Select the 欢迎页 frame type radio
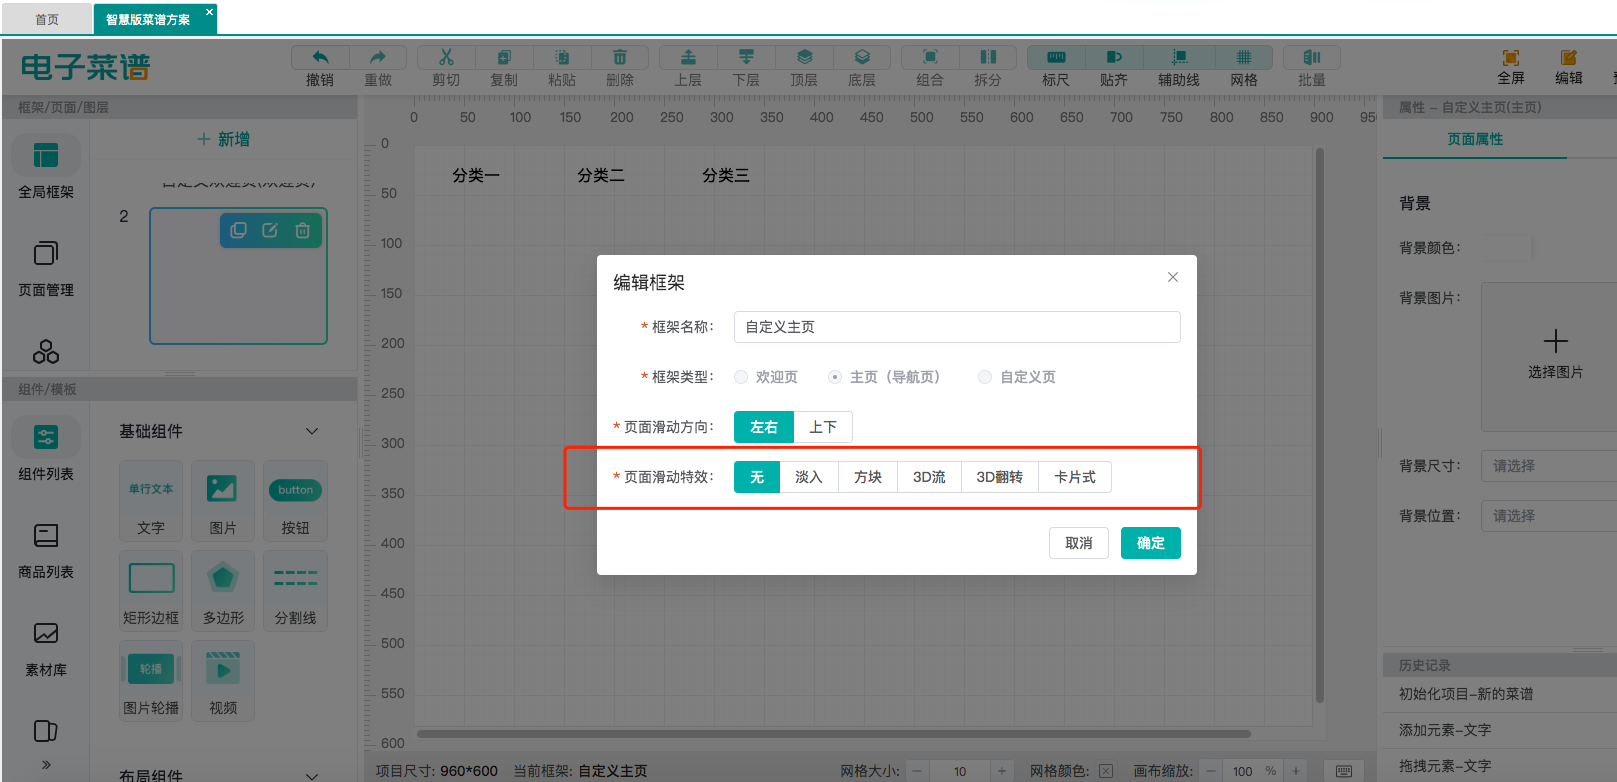Screen dimensions: 1617x782 point(741,377)
